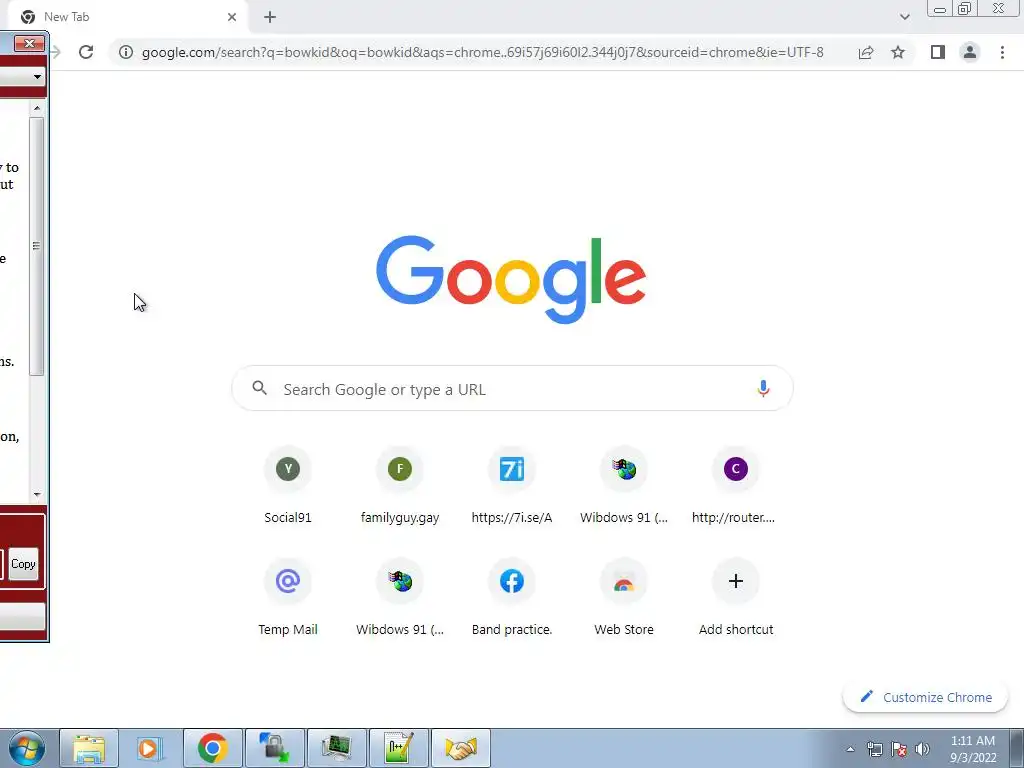This screenshot has height=768, width=1024.
Task: Open the padlock network taskbar app
Action: [274, 748]
